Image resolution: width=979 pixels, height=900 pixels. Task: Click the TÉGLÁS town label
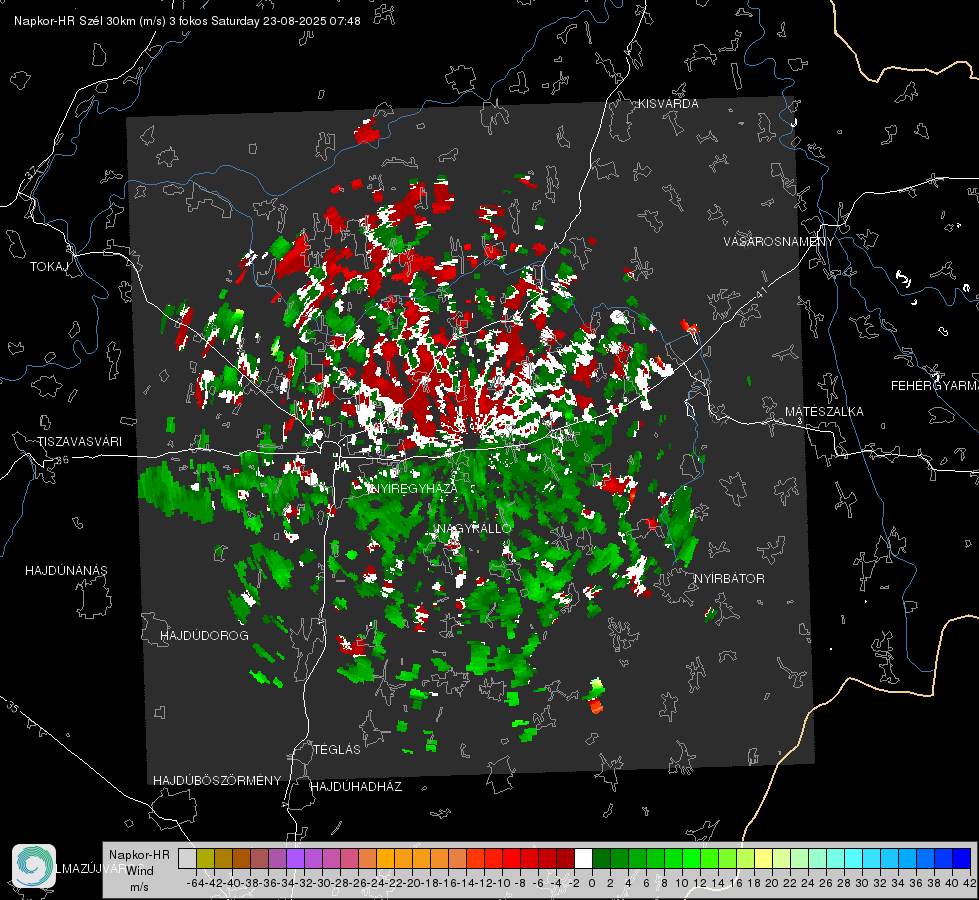(x=337, y=750)
